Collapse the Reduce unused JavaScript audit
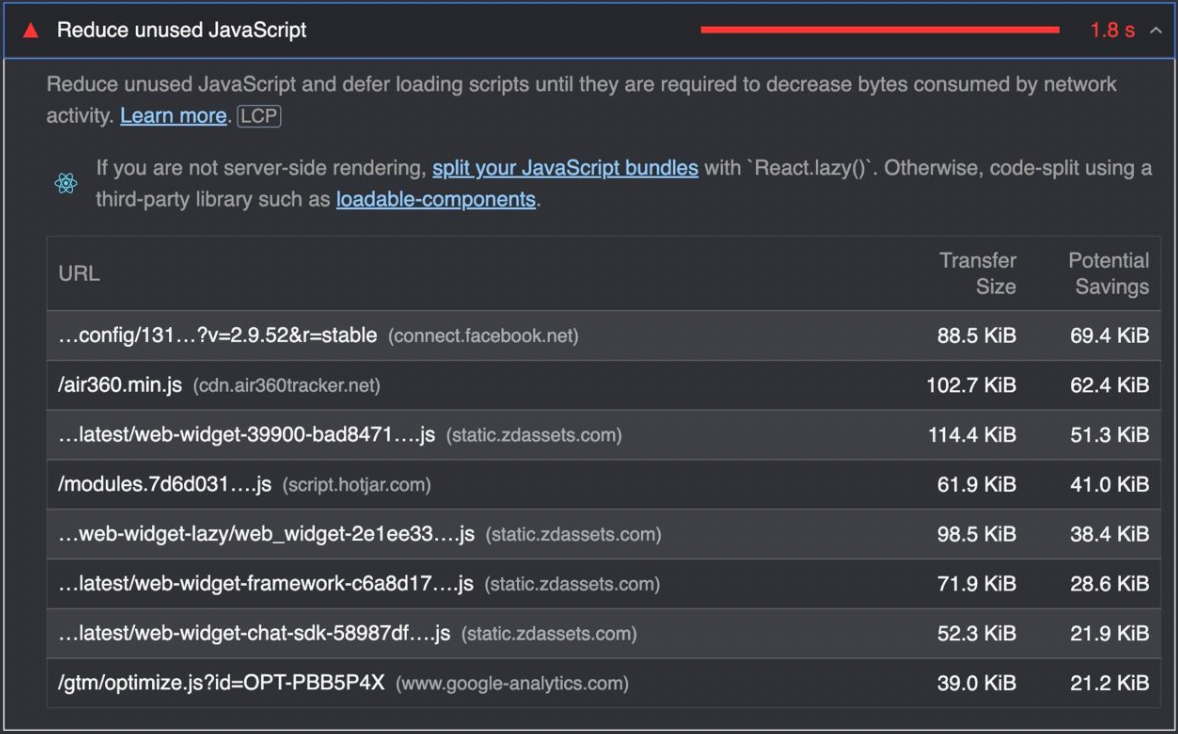Viewport: 1178px width, 734px height. [1156, 30]
